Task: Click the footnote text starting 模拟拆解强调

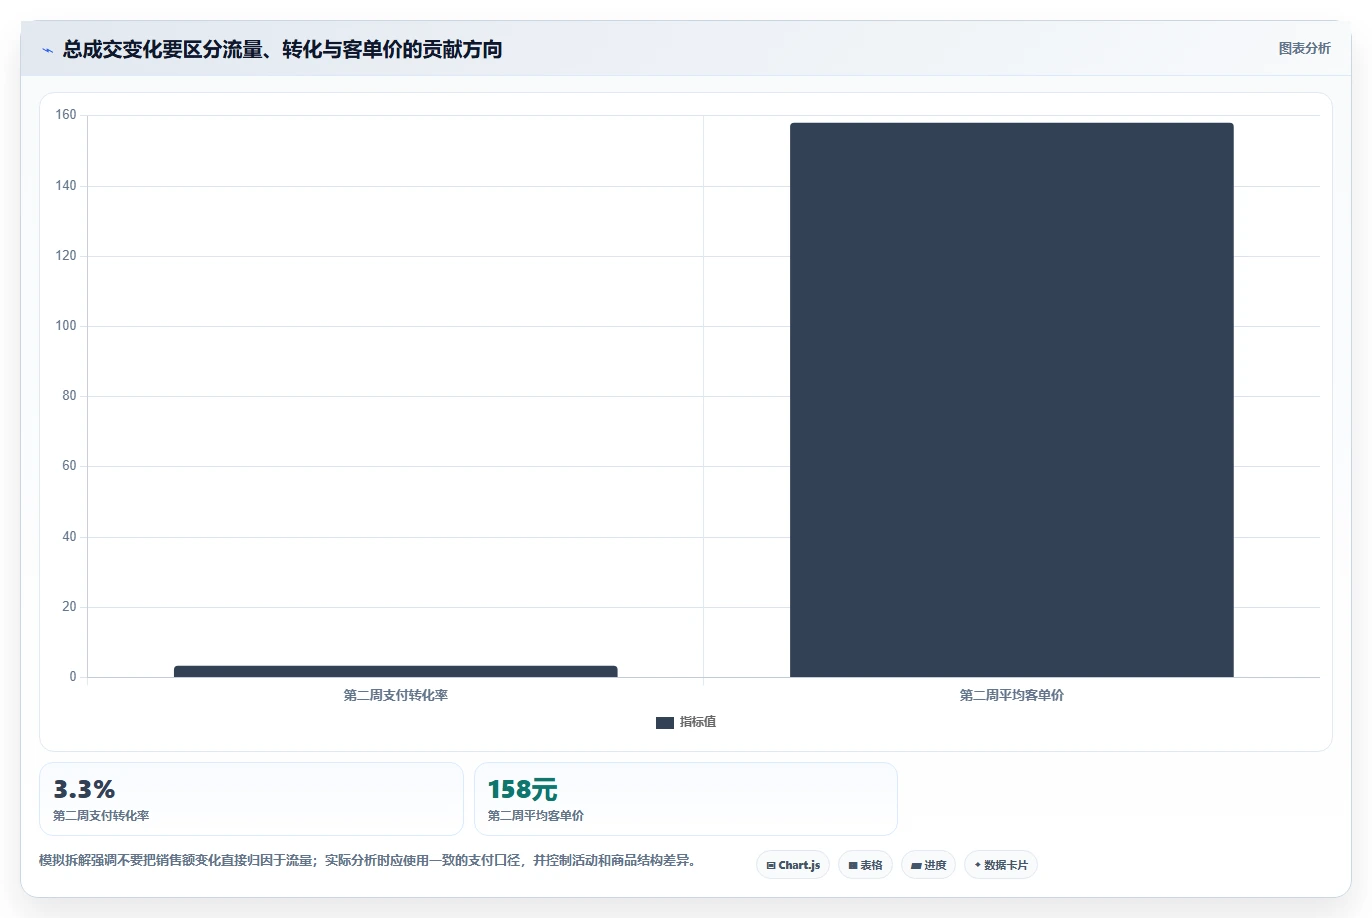Action: click(x=367, y=860)
